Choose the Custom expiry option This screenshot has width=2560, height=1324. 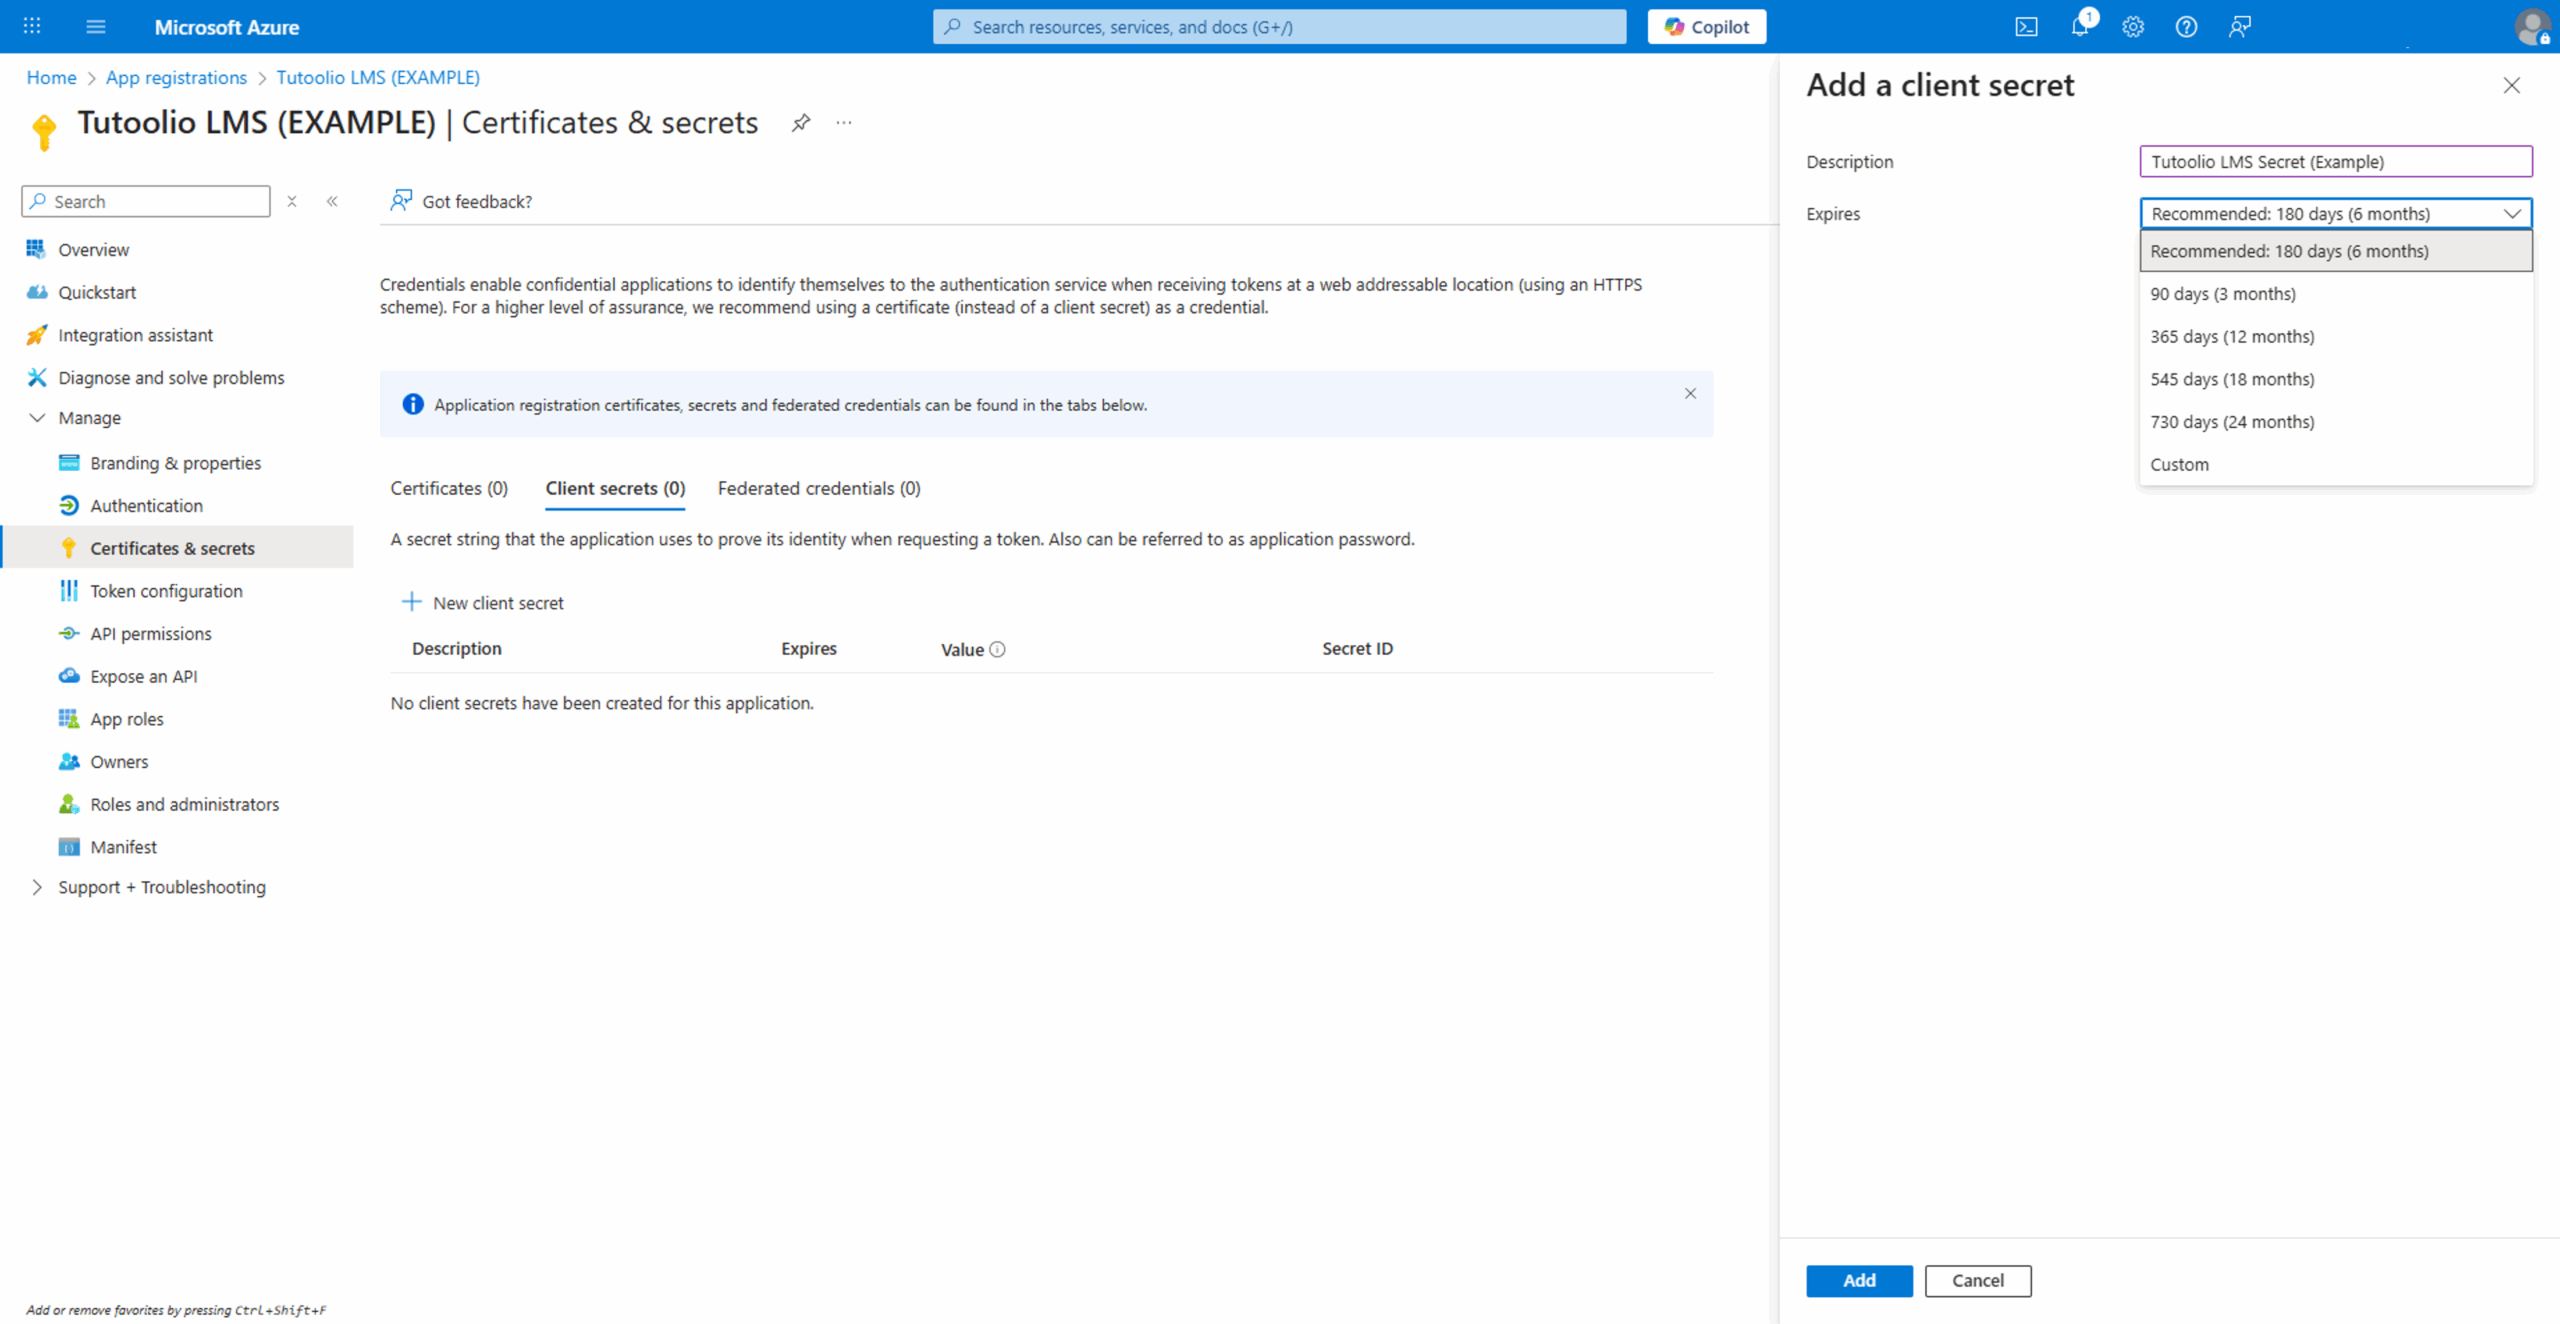[2180, 464]
